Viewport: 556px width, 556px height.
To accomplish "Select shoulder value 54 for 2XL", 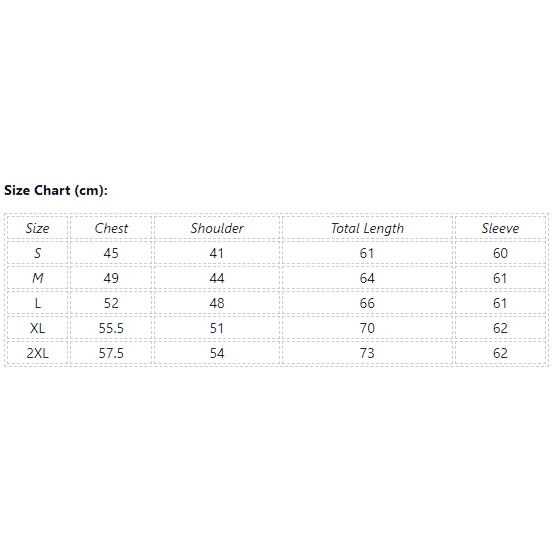I will tap(217, 353).
